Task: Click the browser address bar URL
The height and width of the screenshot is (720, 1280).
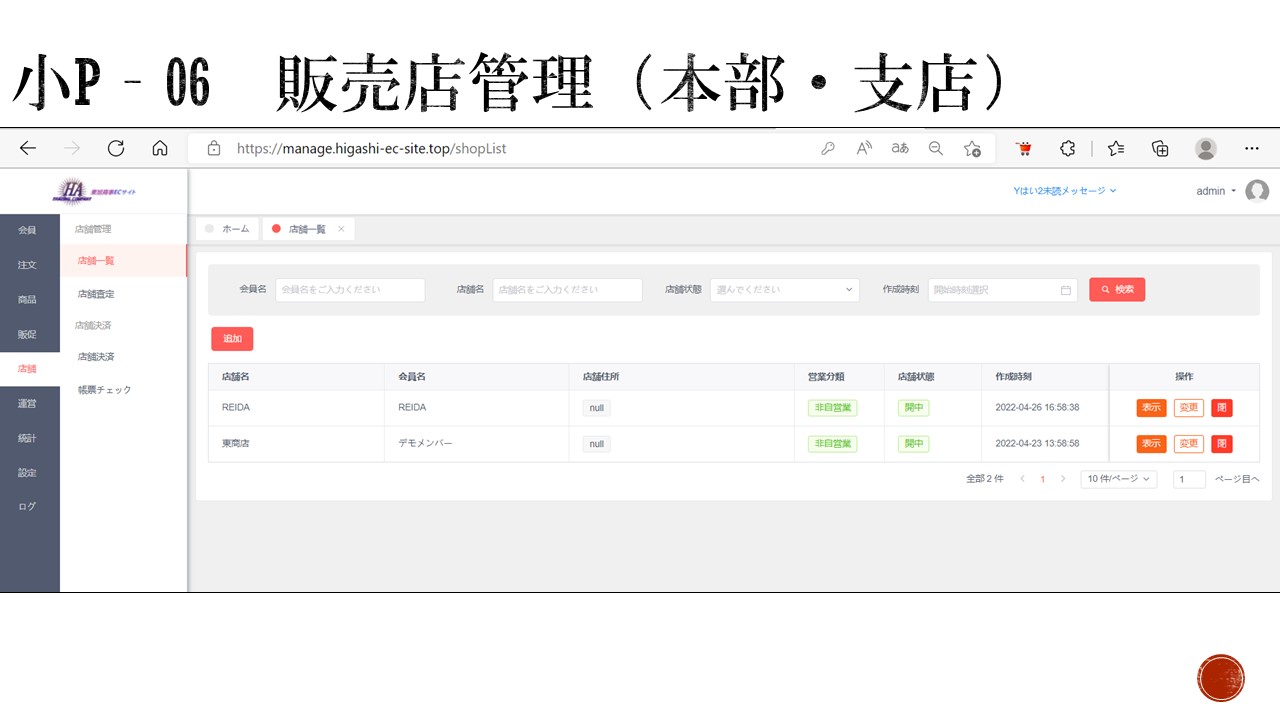Action: pyautogui.click(x=372, y=148)
